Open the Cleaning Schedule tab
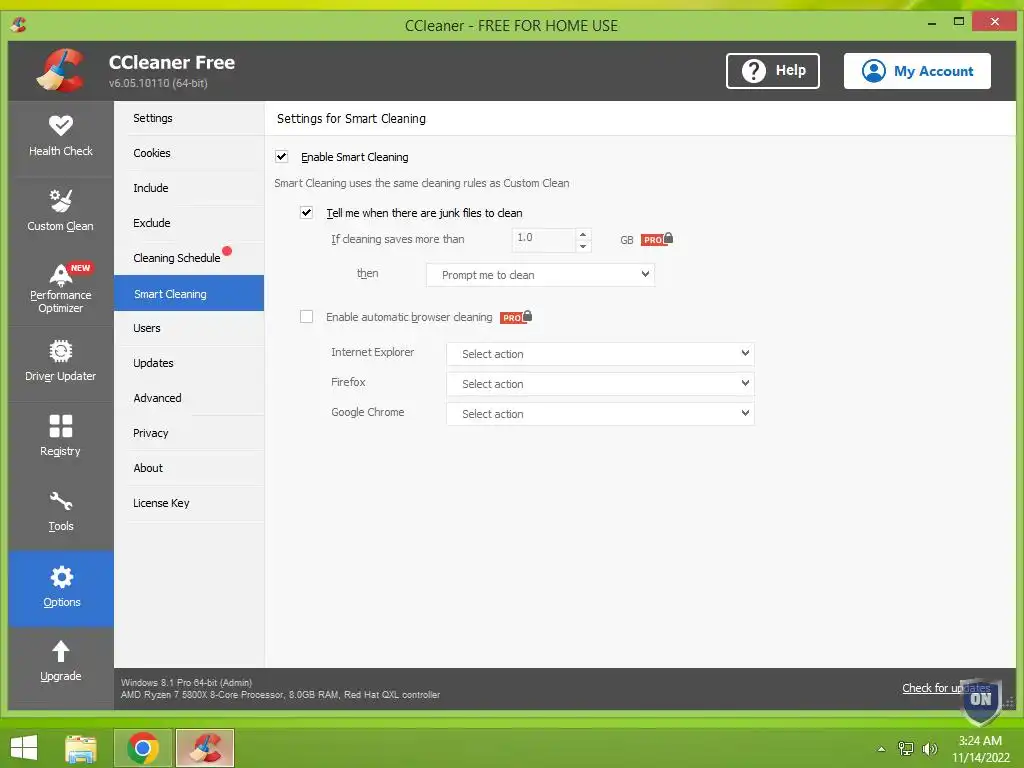The height and width of the screenshot is (768, 1024). pos(189,258)
